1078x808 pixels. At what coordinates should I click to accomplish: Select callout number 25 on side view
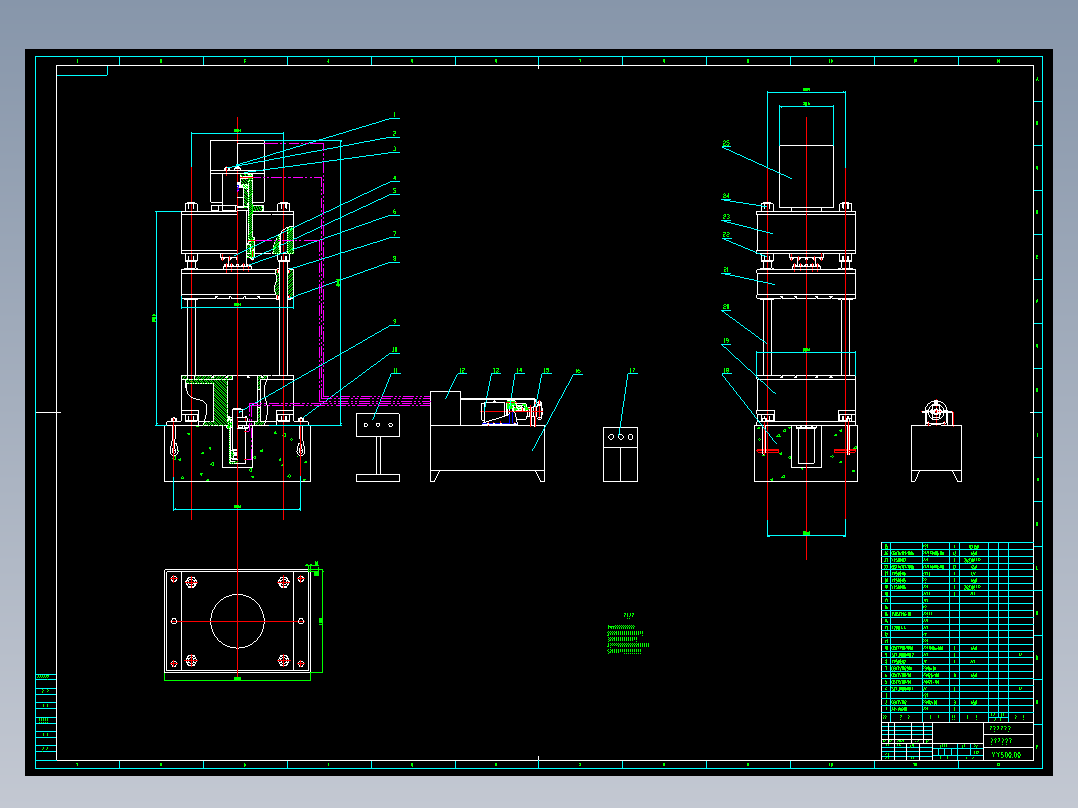726,144
